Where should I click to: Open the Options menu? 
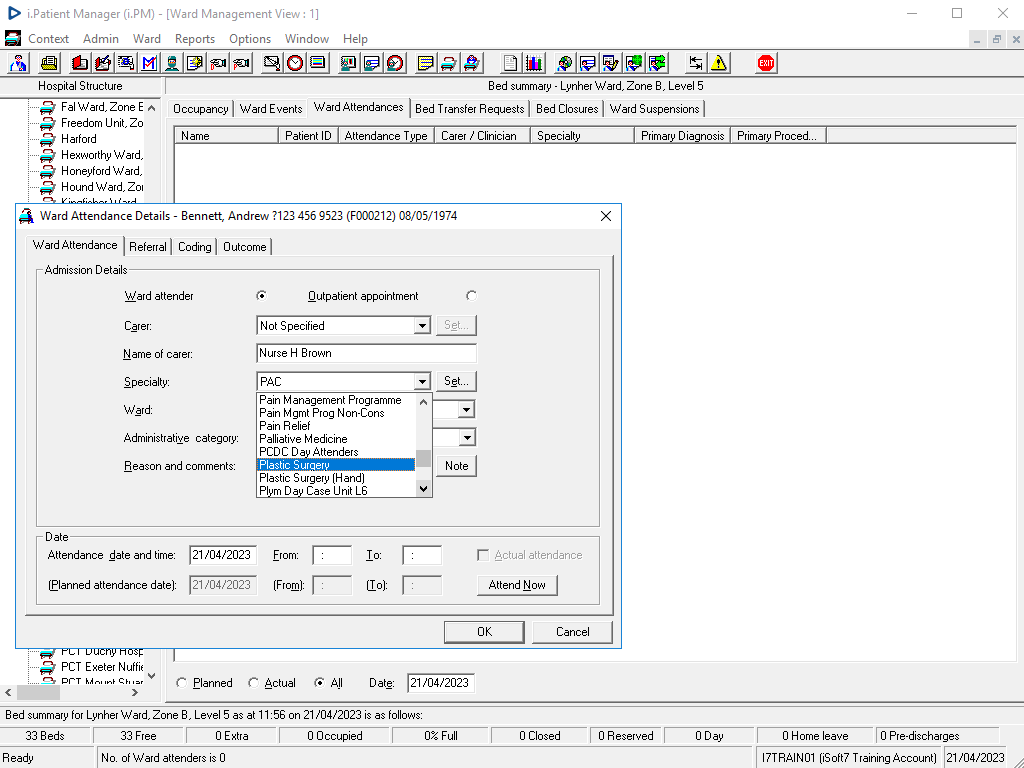click(x=249, y=39)
